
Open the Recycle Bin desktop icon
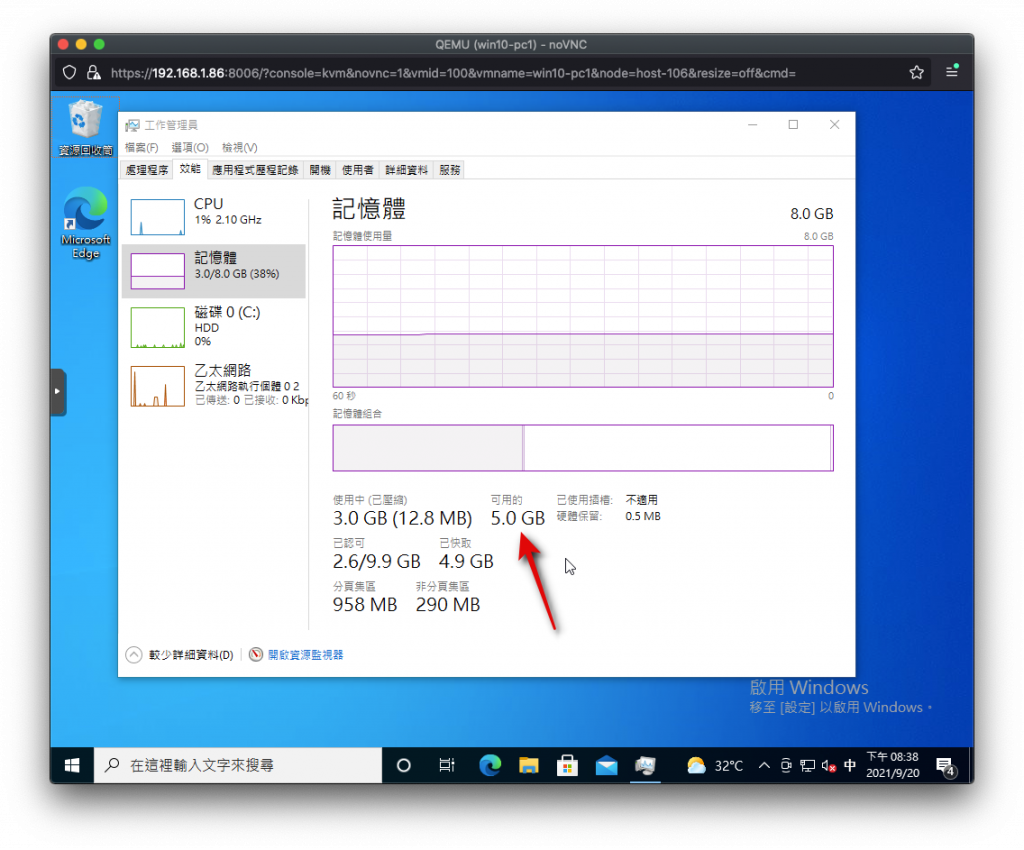pyautogui.click(x=85, y=128)
